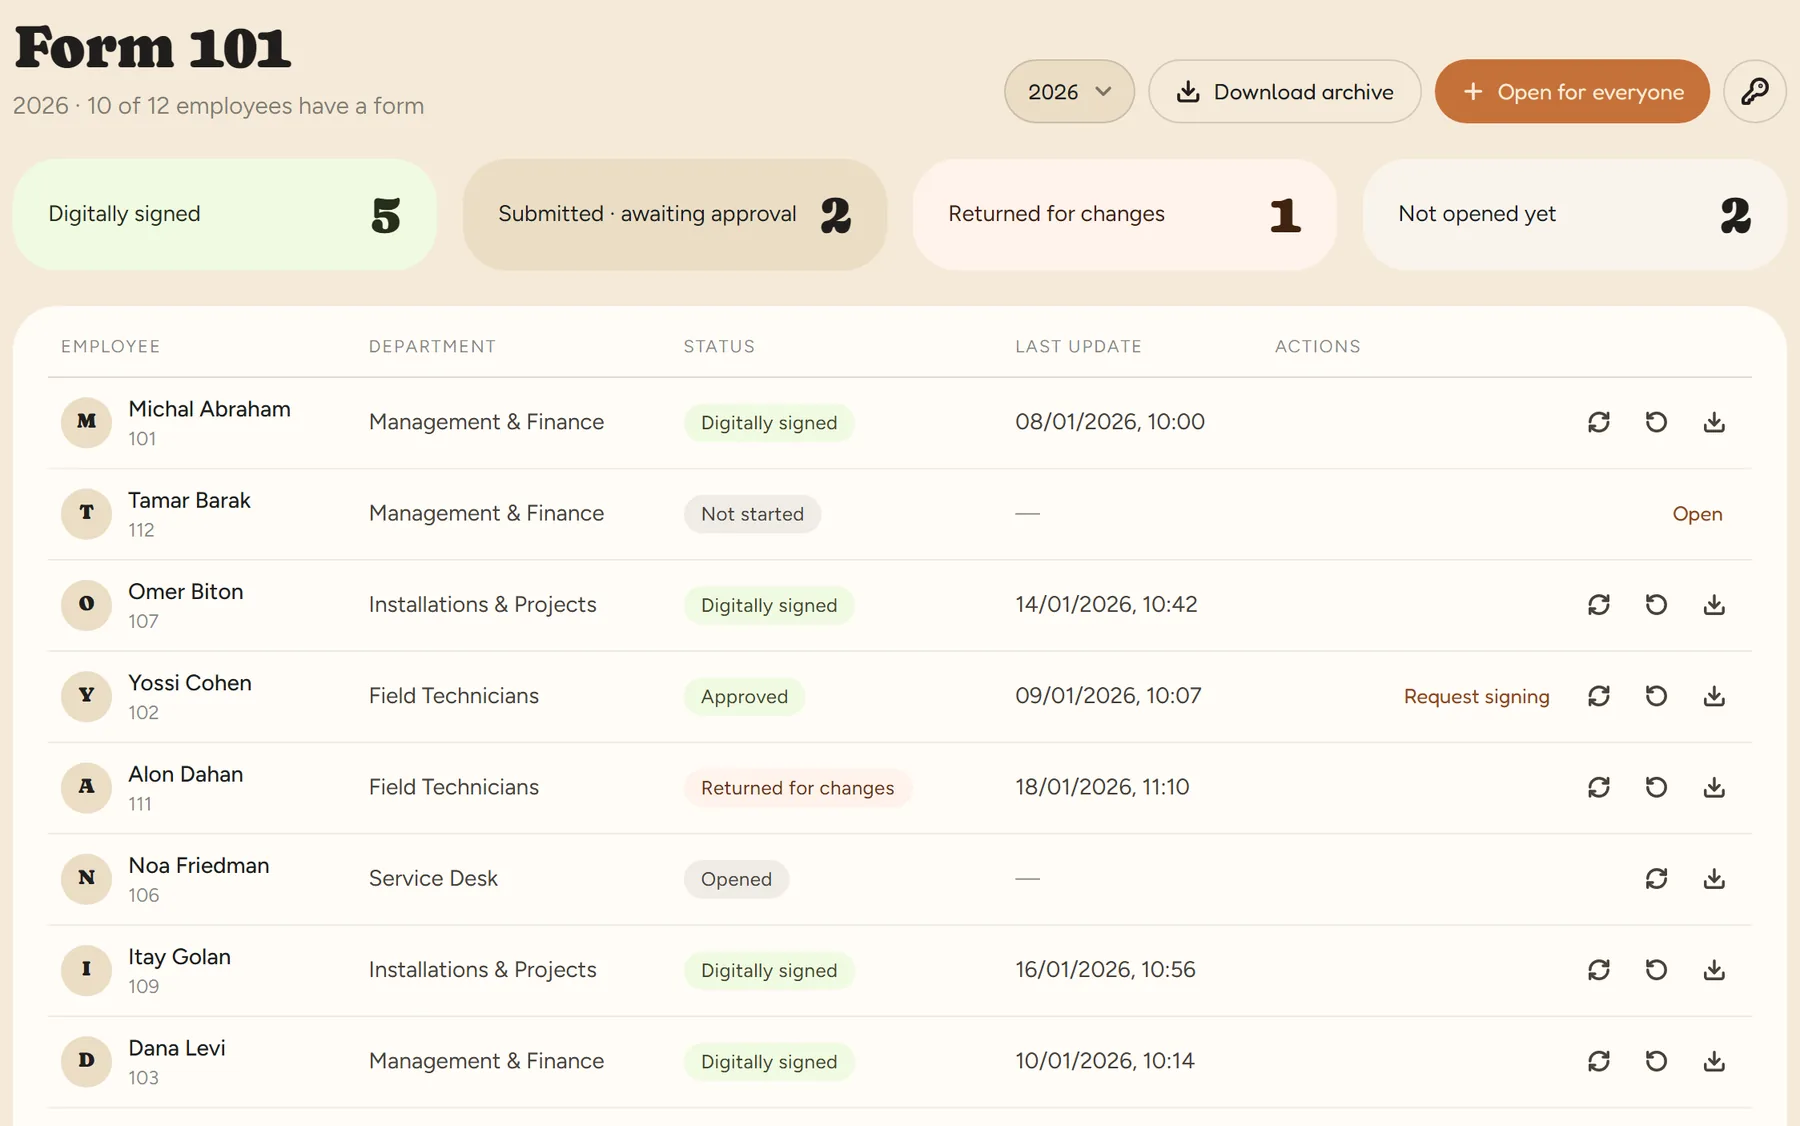Click the 16/01/2026, 10:56 date cell
The height and width of the screenshot is (1126, 1800).
coord(1105,970)
